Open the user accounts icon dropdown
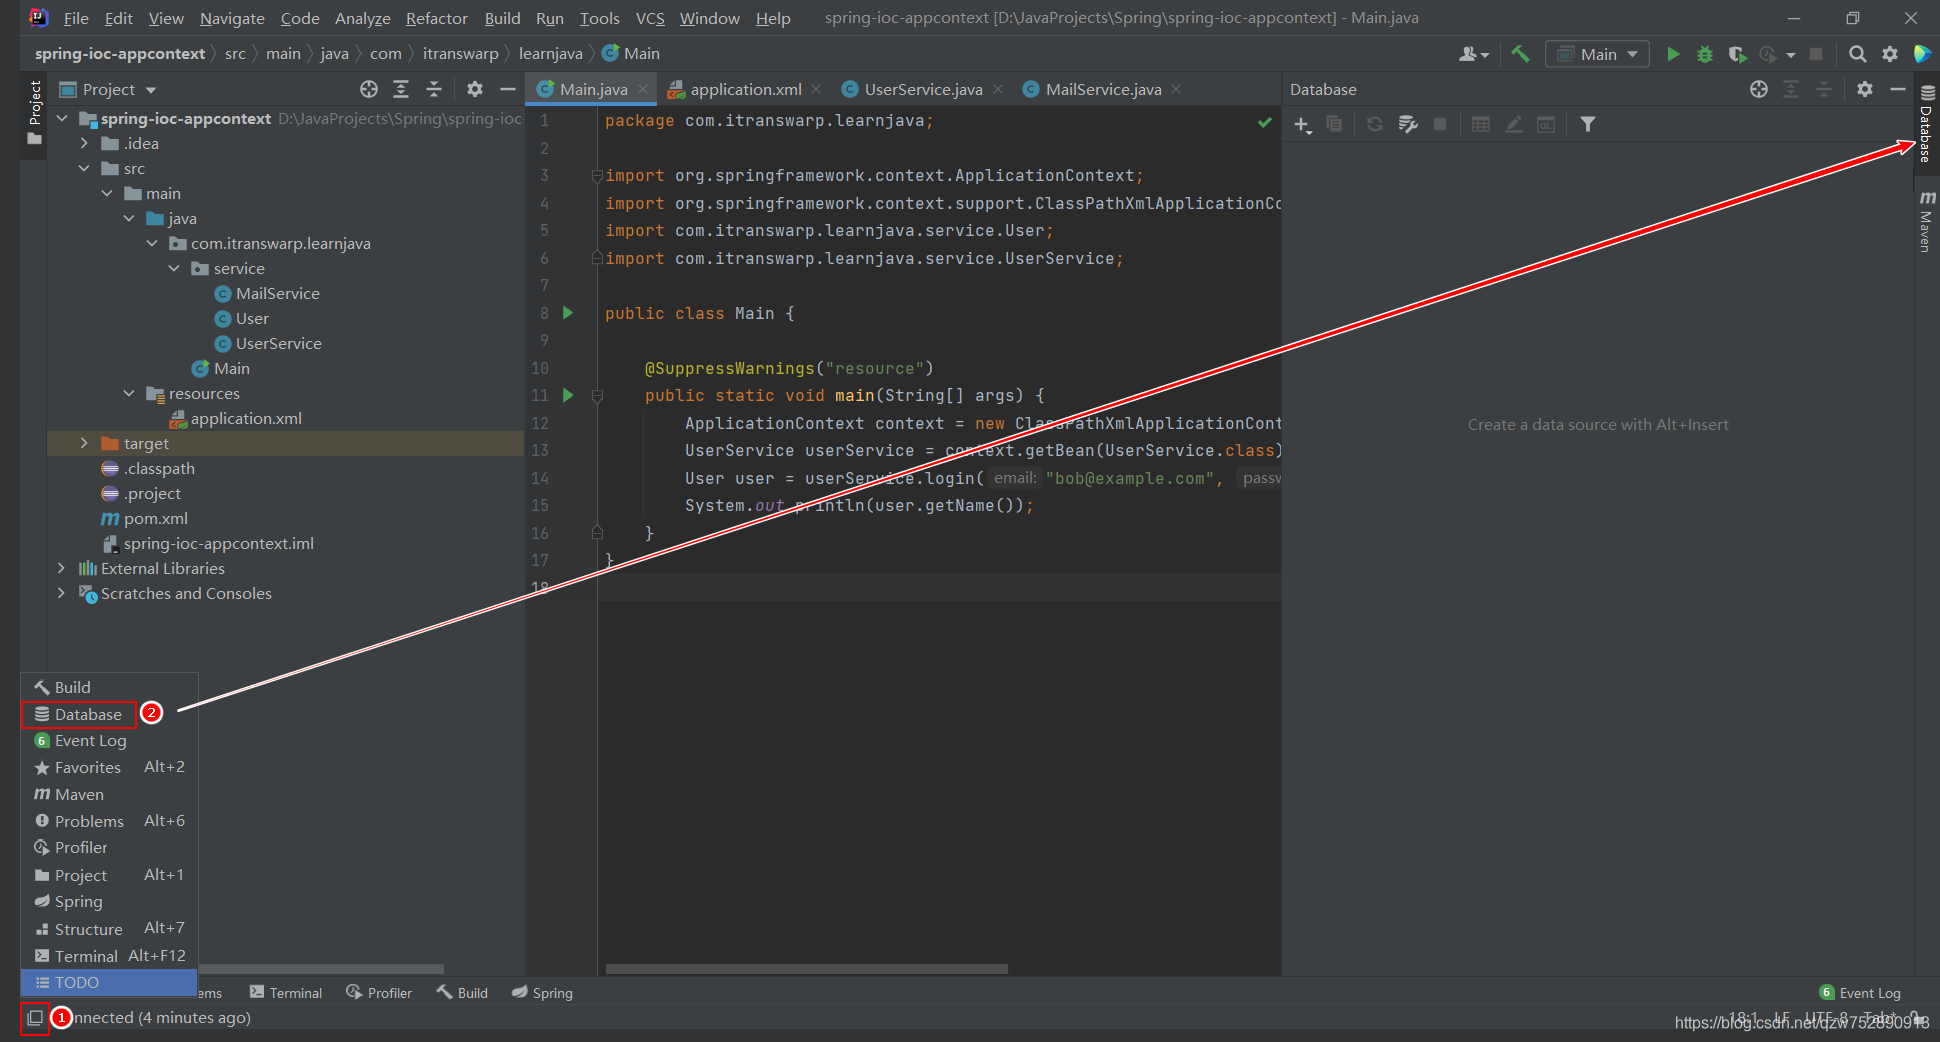The width and height of the screenshot is (1940, 1042). [1474, 54]
